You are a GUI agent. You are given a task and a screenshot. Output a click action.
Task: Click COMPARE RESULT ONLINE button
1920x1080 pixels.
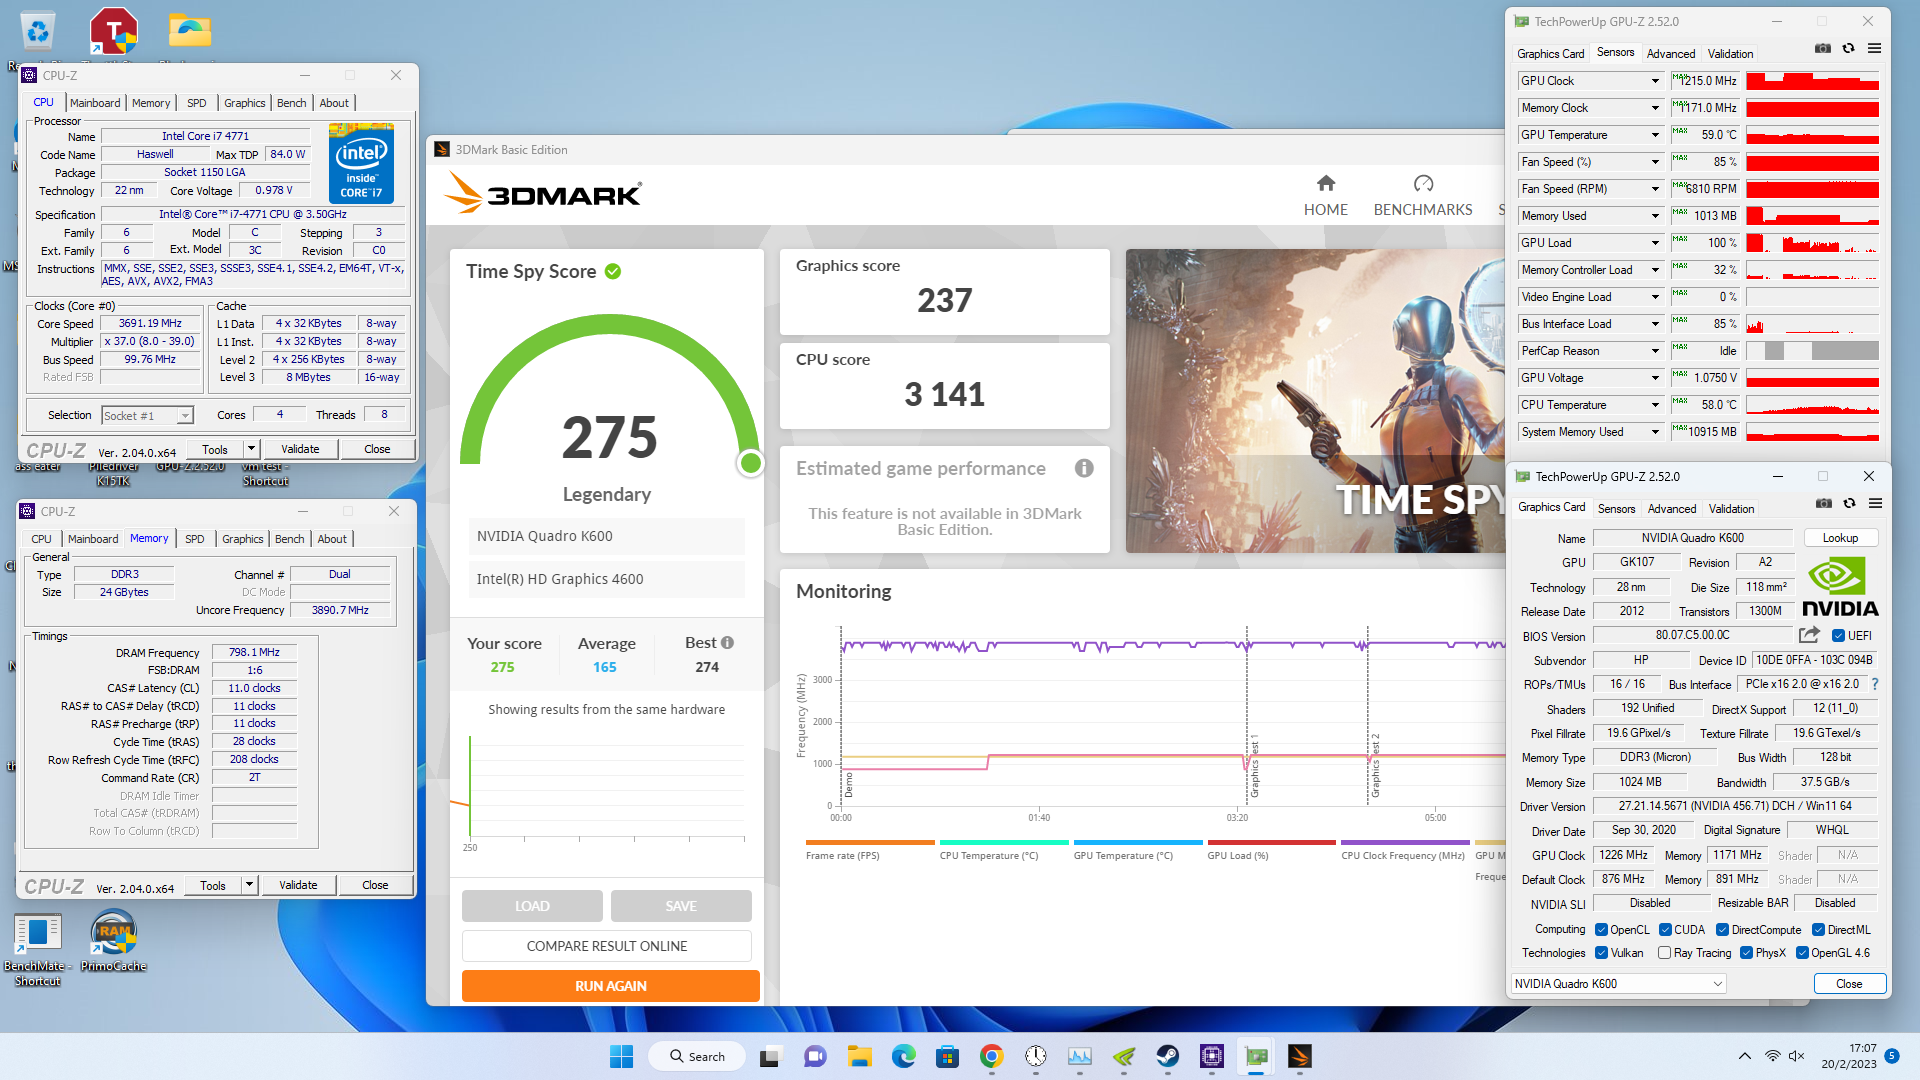pos(606,946)
